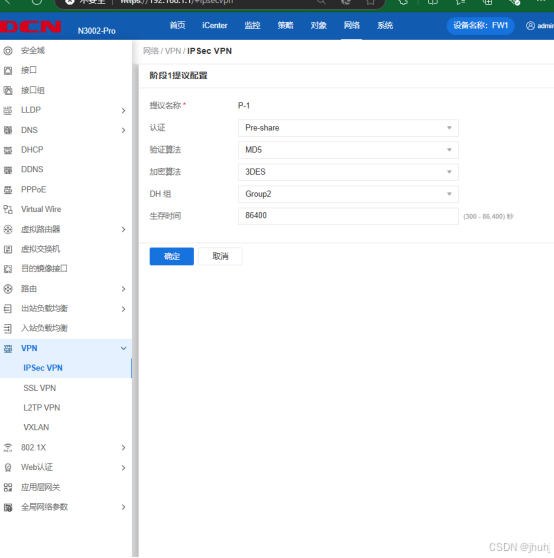Open the iCenter tab
Viewport: 554px width, 558px height.
(x=215, y=26)
